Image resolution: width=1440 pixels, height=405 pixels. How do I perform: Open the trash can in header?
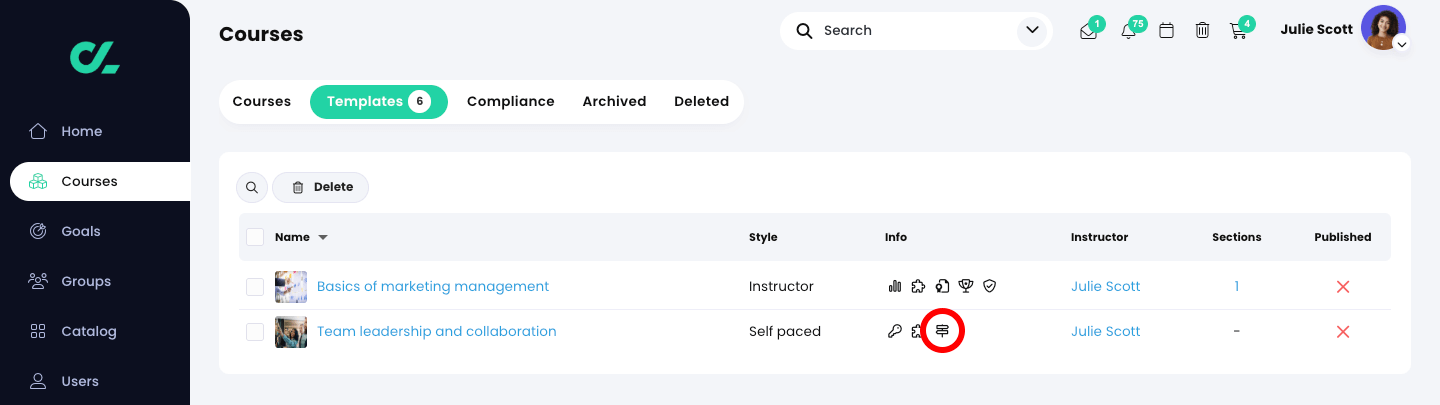1202,31
